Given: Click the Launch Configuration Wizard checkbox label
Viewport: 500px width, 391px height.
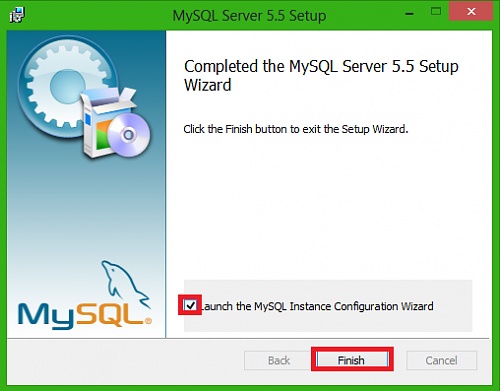Looking at the screenshot, I should coord(317,306).
